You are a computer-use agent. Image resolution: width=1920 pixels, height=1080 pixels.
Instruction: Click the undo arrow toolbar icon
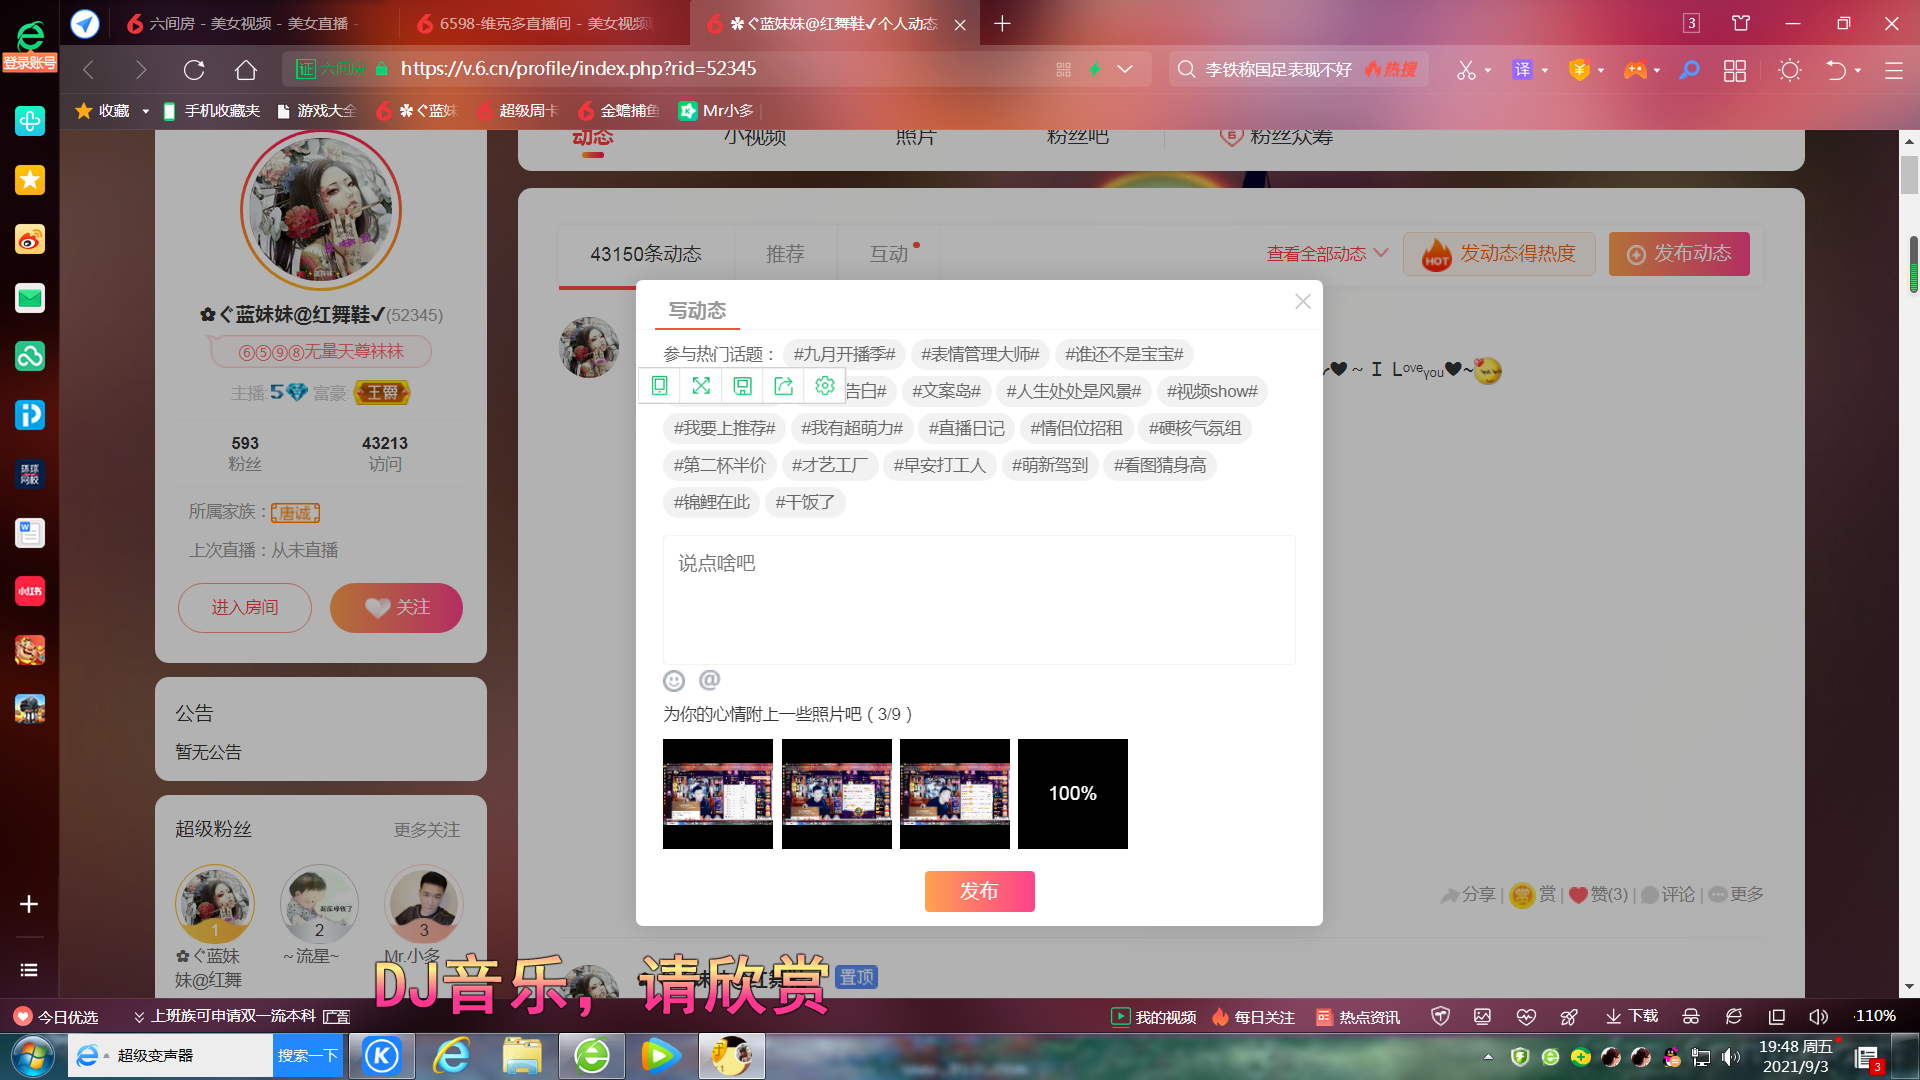click(x=1836, y=70)
